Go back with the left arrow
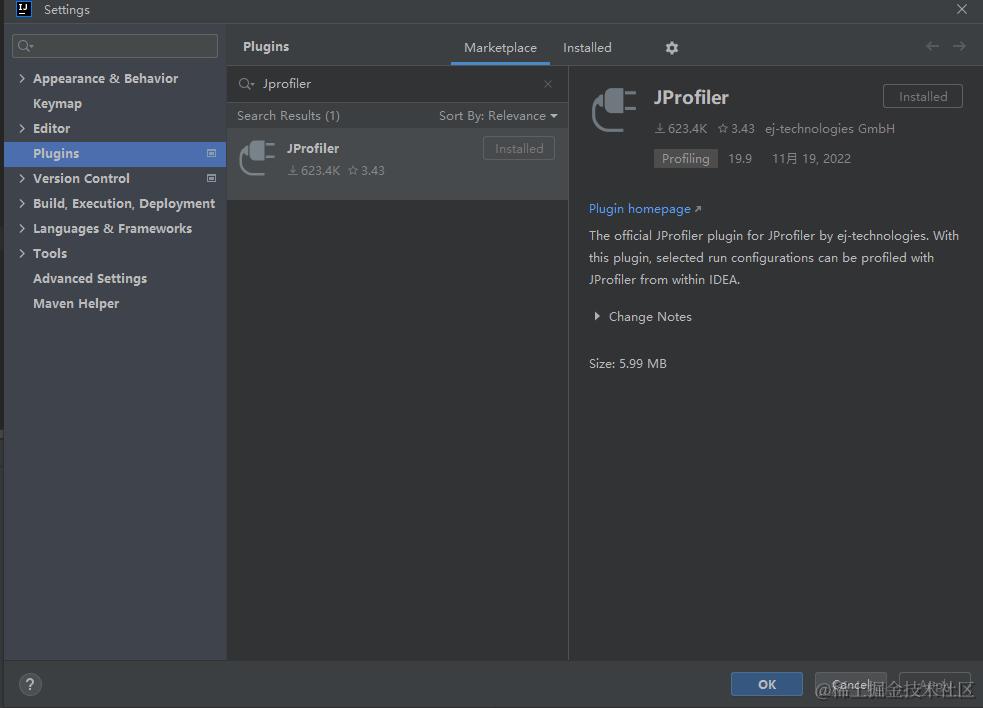Screen dimensions: 983x708 (932, 46)
